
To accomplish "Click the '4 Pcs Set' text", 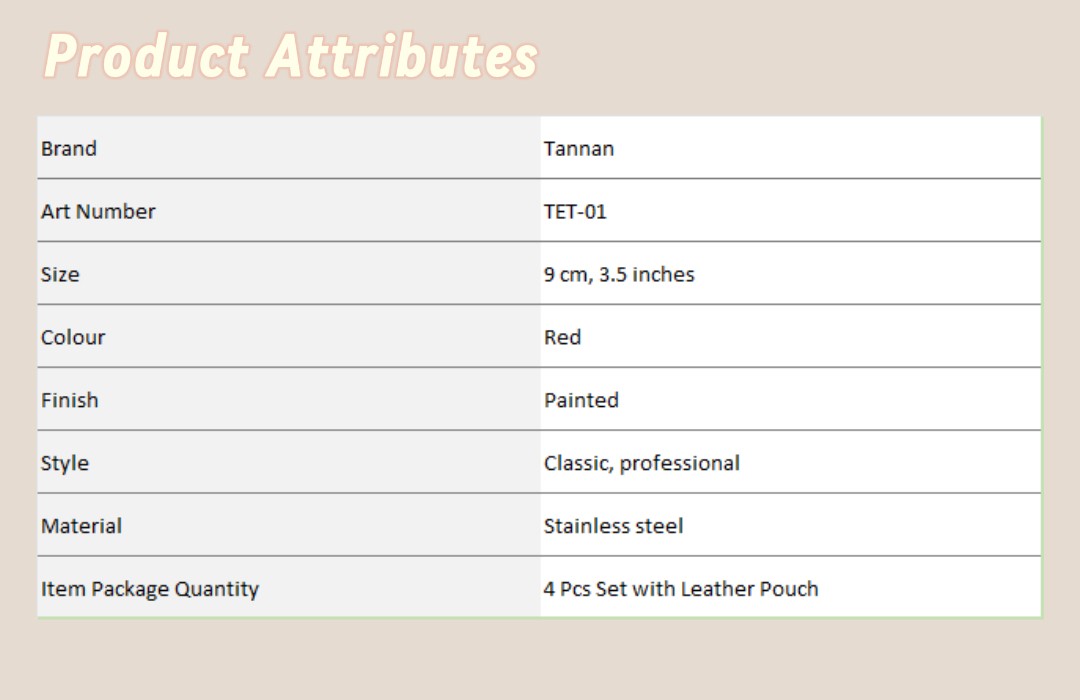I will 585,590.
